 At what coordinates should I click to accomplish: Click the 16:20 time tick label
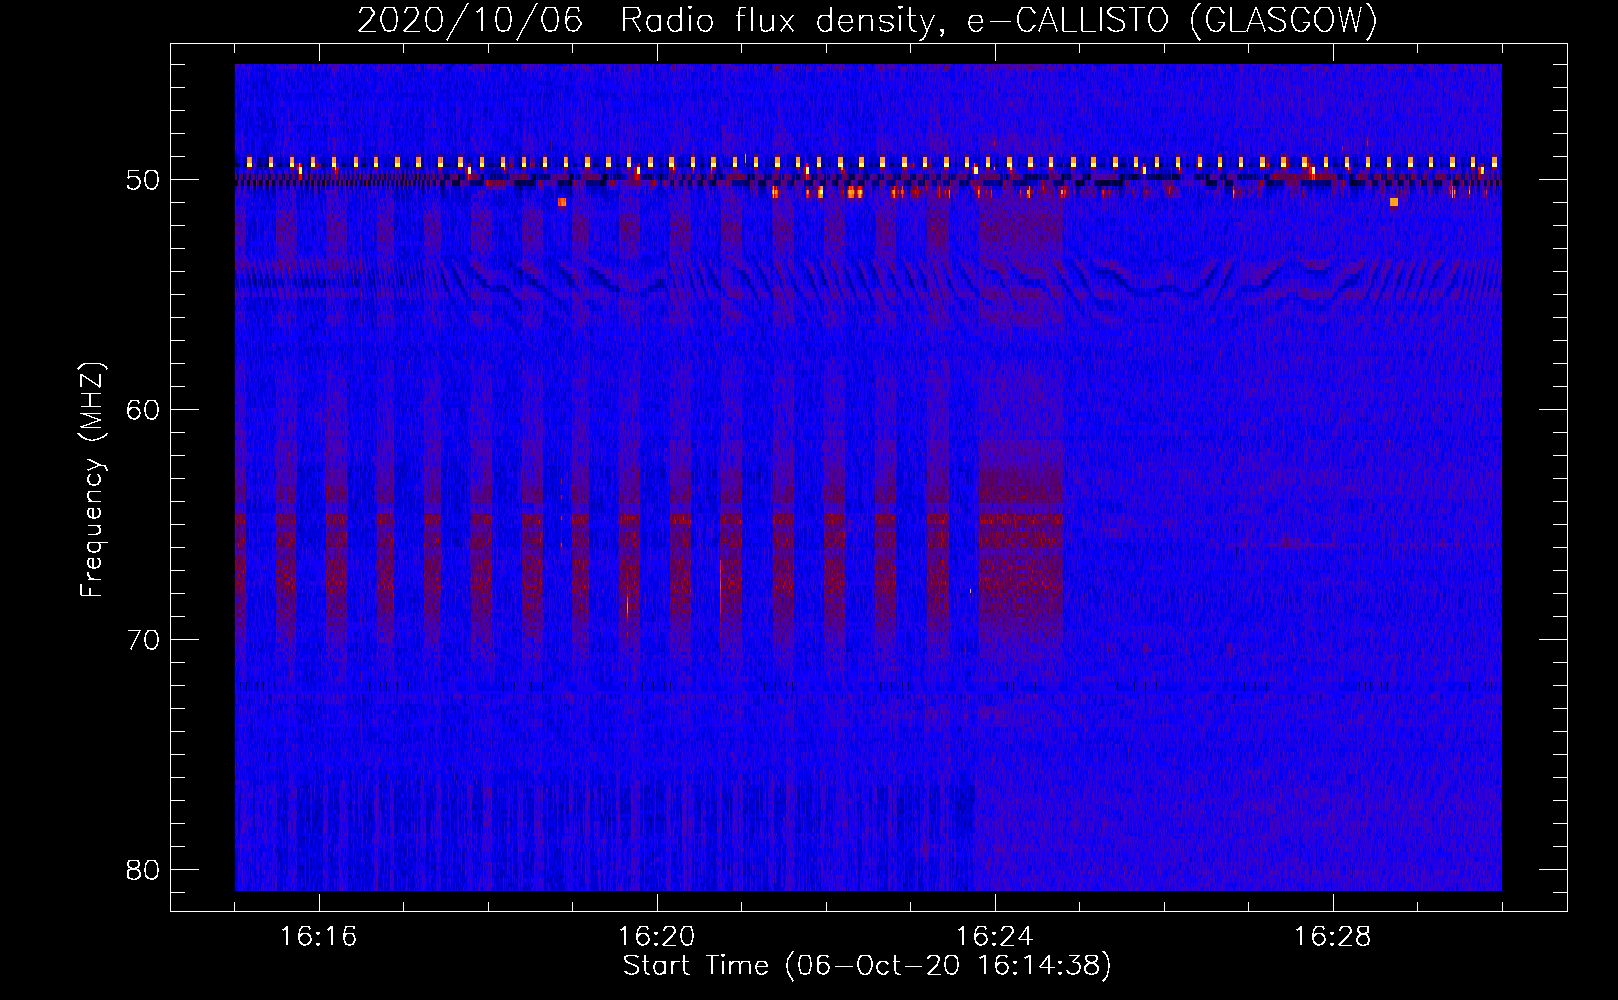[x=657, y=937]
